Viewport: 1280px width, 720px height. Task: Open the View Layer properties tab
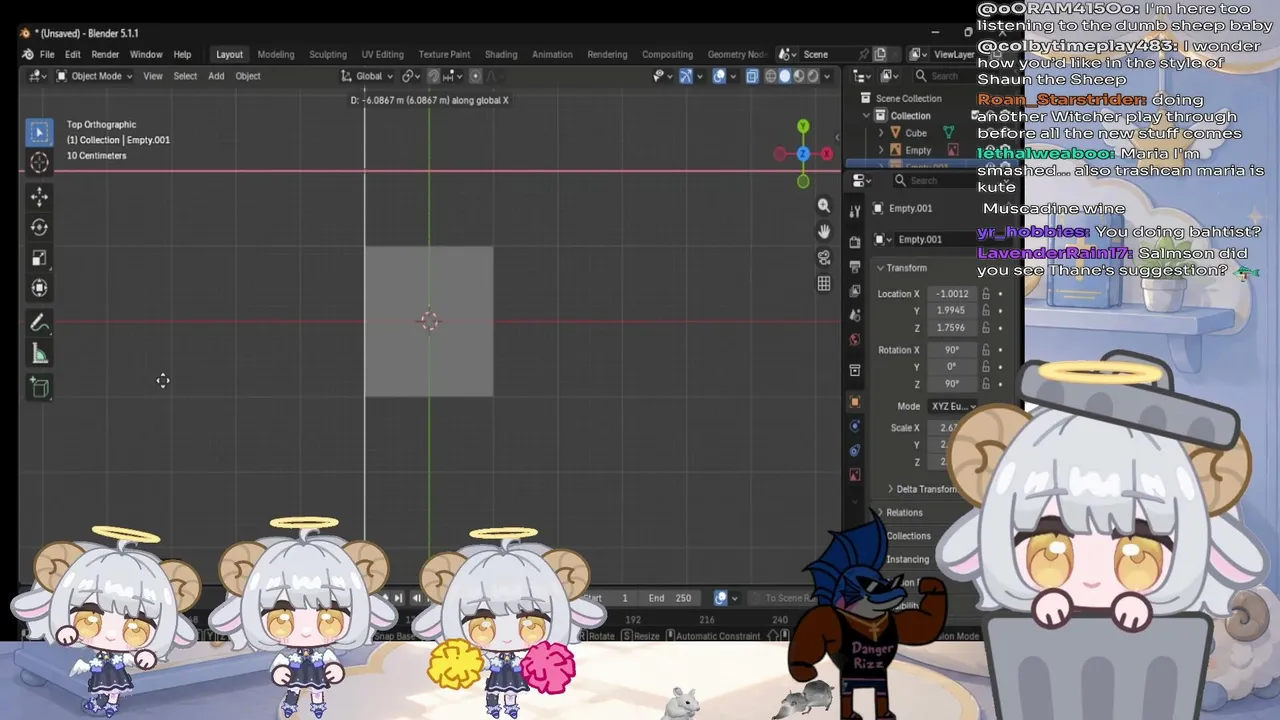854,291
